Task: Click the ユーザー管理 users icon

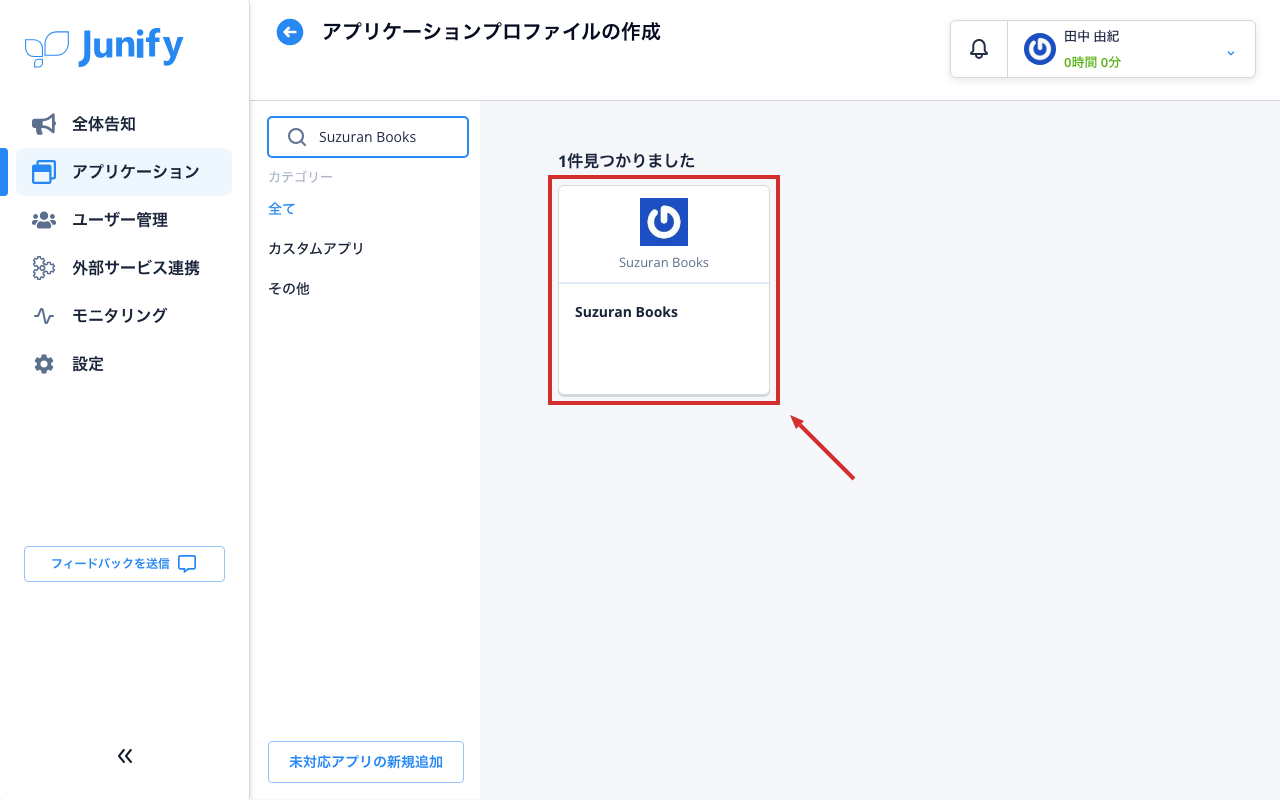Action: coord(44,220)
